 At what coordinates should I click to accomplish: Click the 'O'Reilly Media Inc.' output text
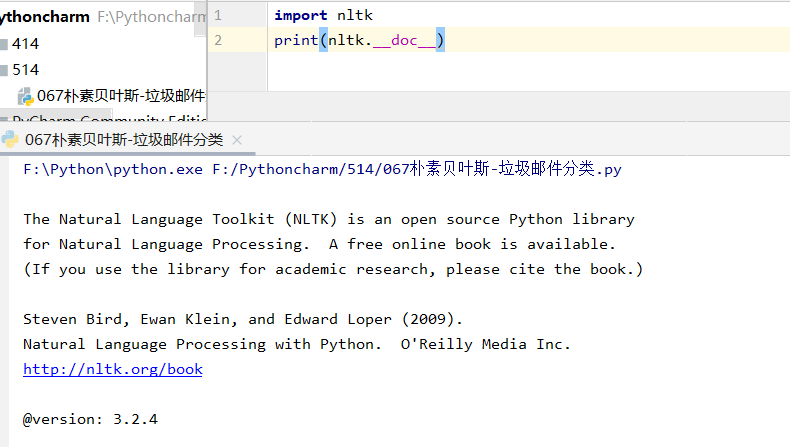coord(485,344)
